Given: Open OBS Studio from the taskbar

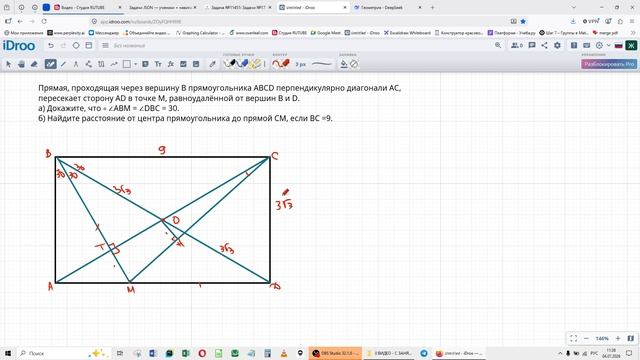Looking at the screenshot, I should (x=335, y=353).
